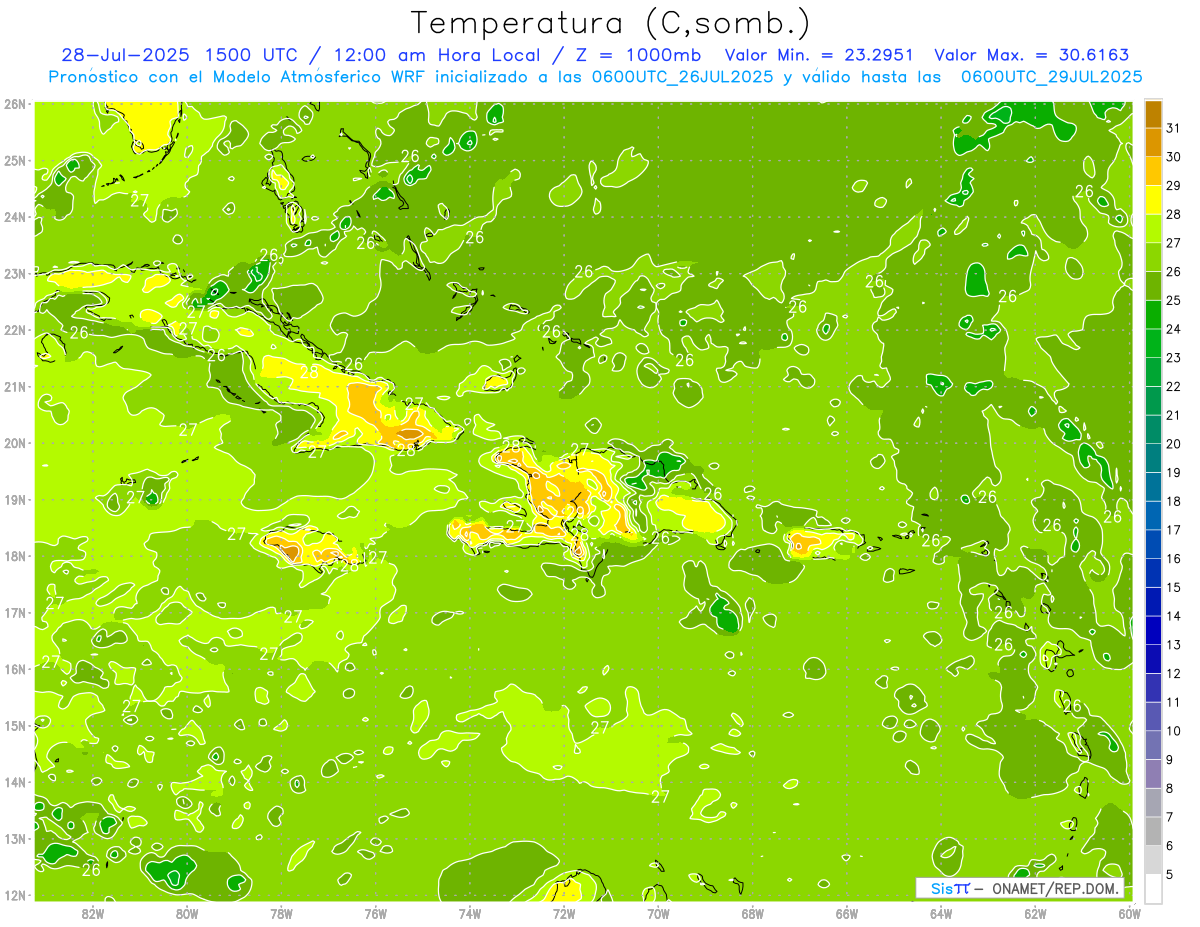Viewport: 1200px width, 927px height.
Task: Click the "74W" longitude axis label
Action: point(469,913)
